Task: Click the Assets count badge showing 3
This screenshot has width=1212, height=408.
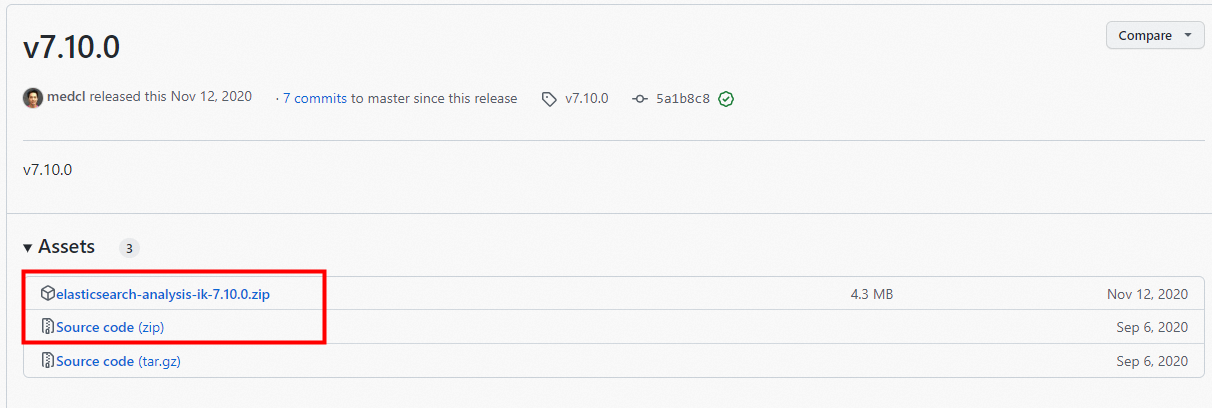Action: coord(129,248)
